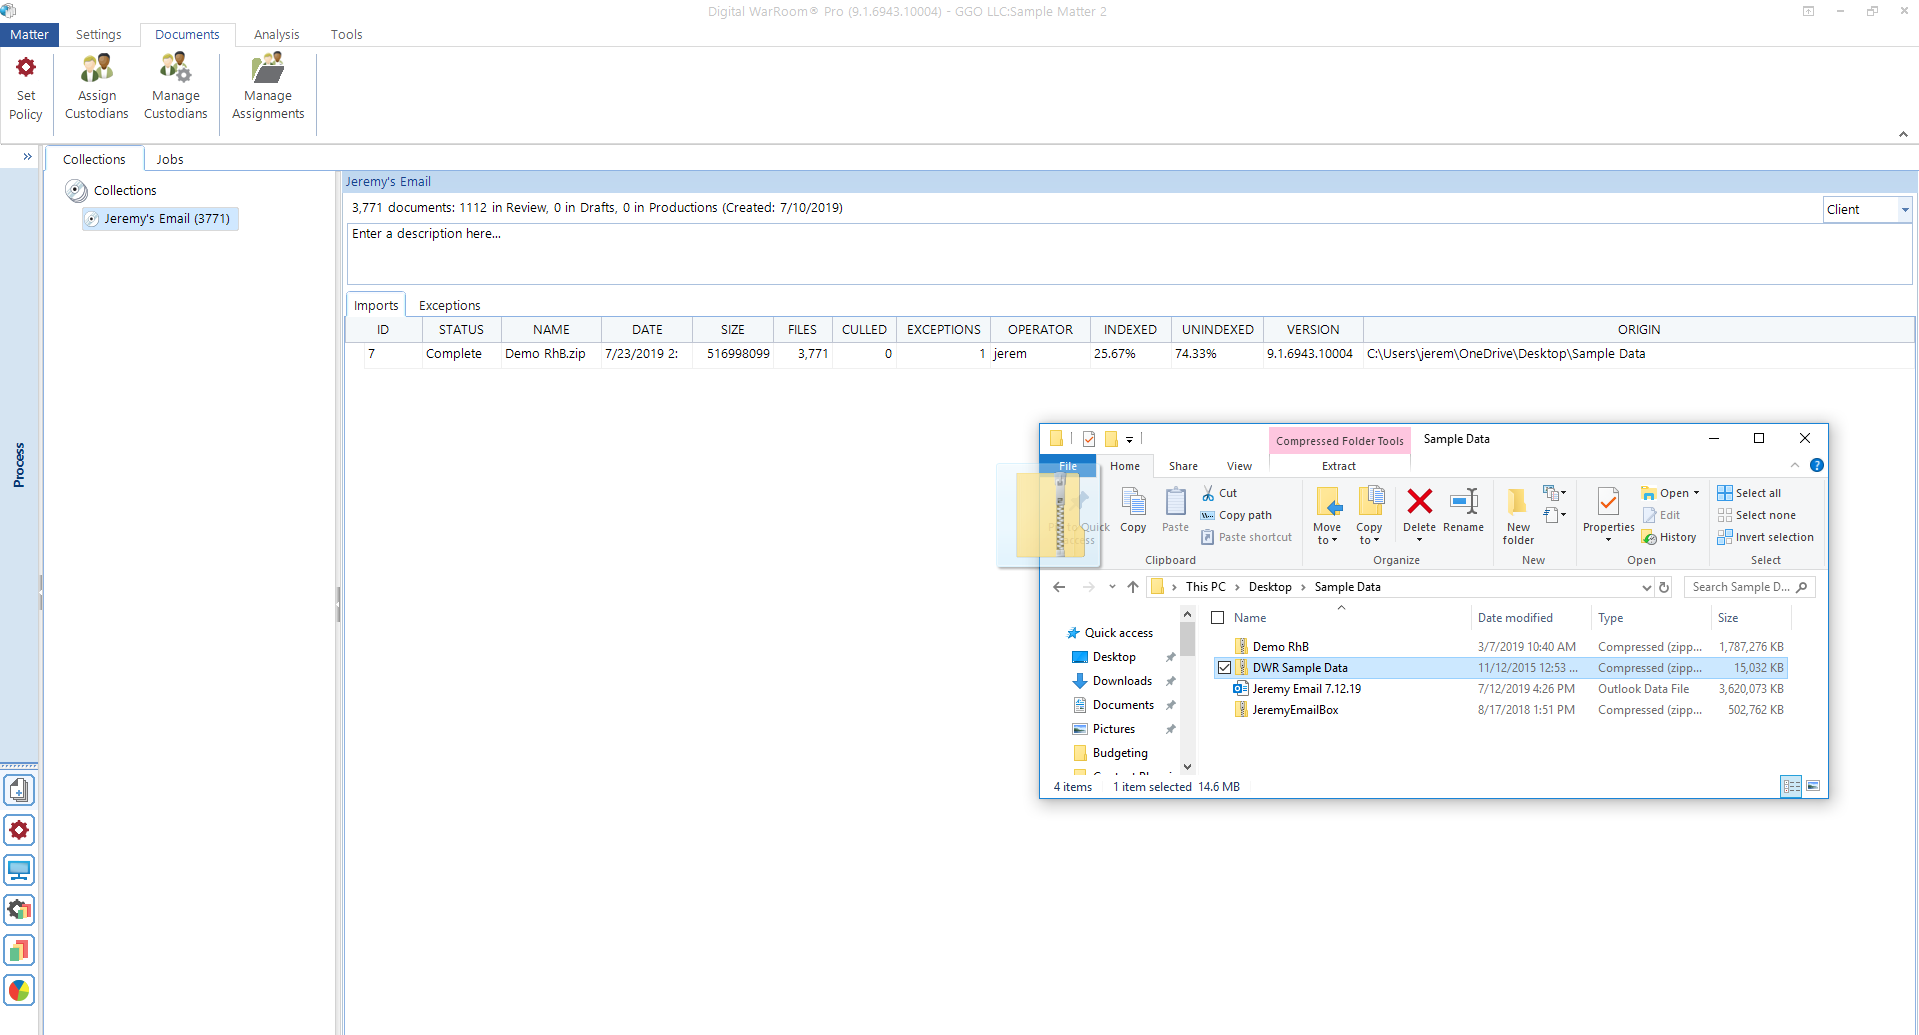
Task: Click Select none in Explorer ribbon
Action: click(x=1756, y=515)
